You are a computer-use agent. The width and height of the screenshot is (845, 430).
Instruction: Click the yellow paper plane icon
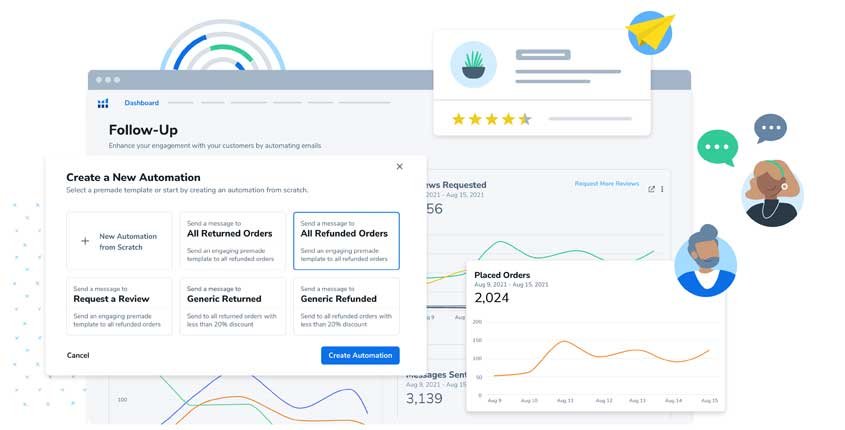(650, 32)
